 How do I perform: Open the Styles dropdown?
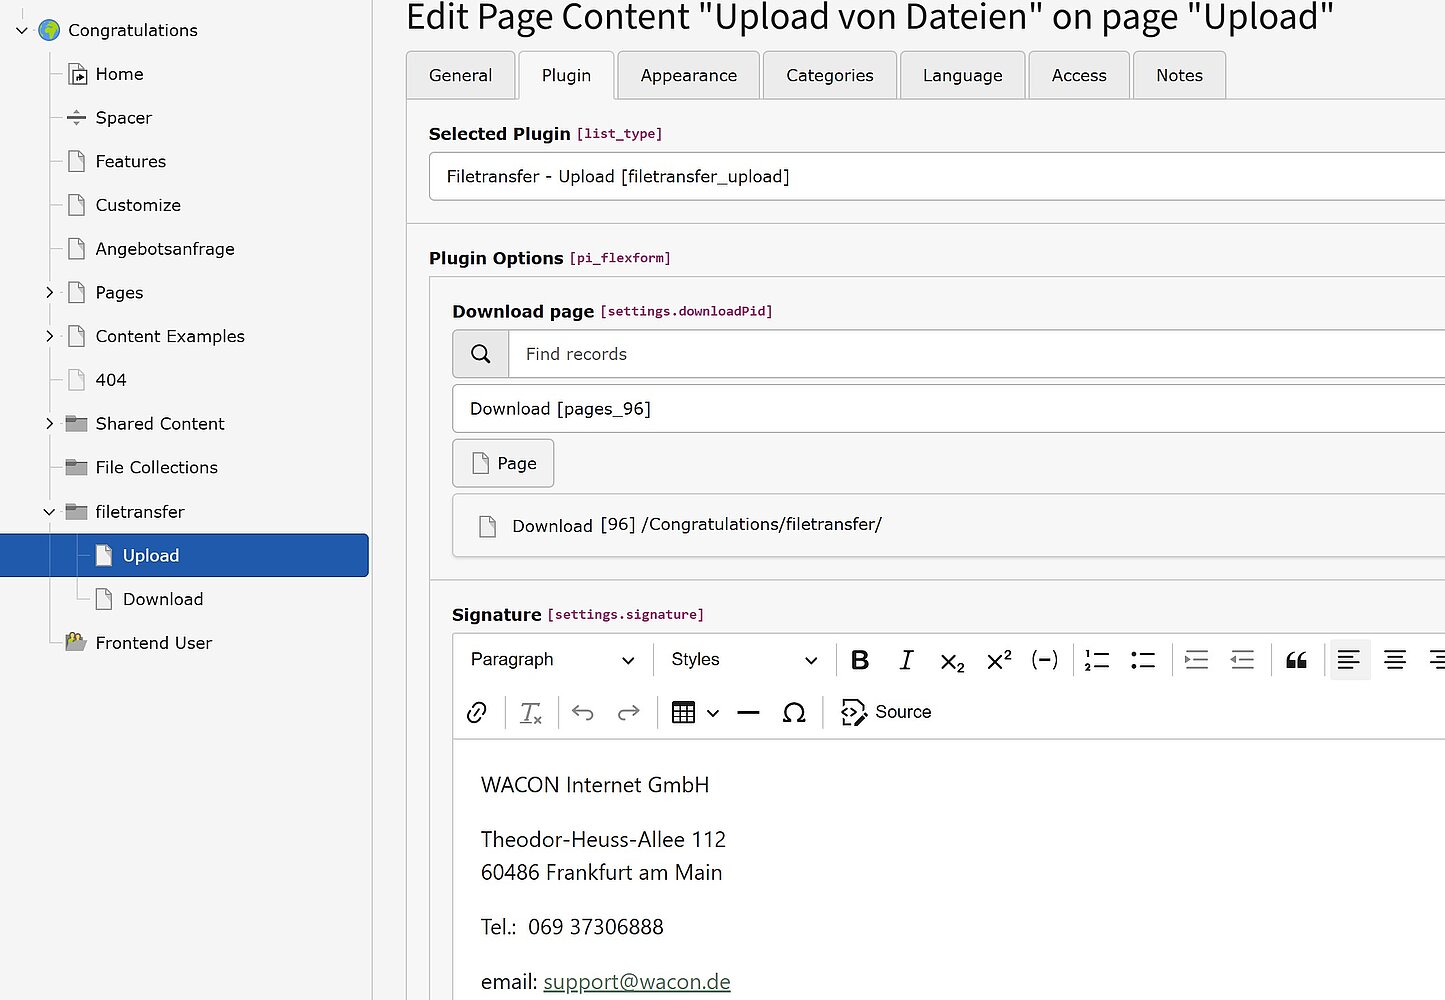pos(743,660)
